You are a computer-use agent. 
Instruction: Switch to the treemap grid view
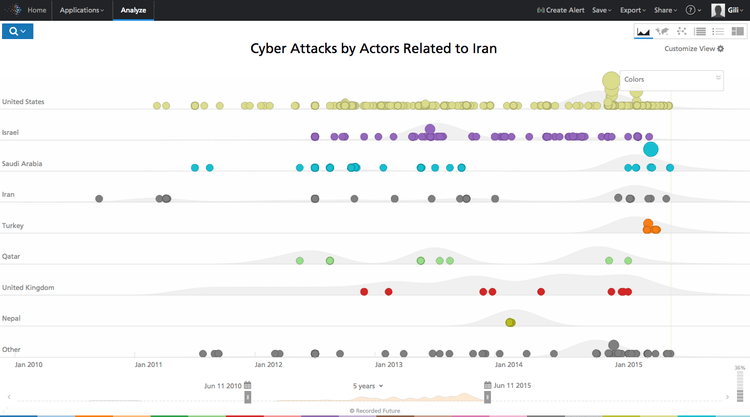(737, 32)
